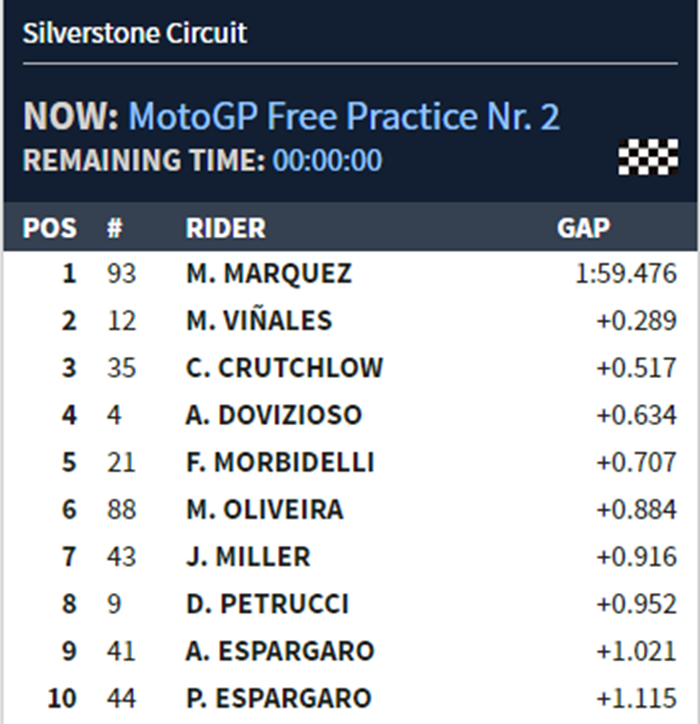Sort by the POS column header

pyautogui.click(x=50, y=228)
